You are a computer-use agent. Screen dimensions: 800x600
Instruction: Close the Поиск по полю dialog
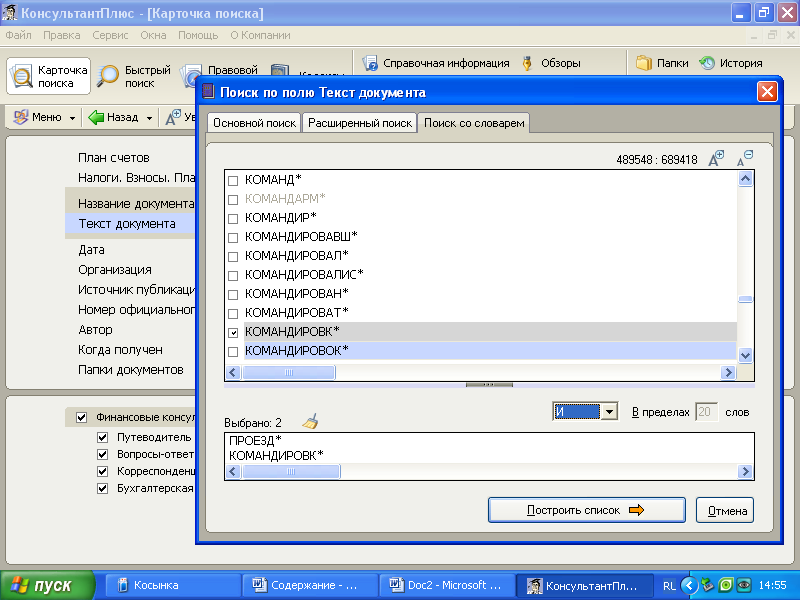tap(767, 92)
